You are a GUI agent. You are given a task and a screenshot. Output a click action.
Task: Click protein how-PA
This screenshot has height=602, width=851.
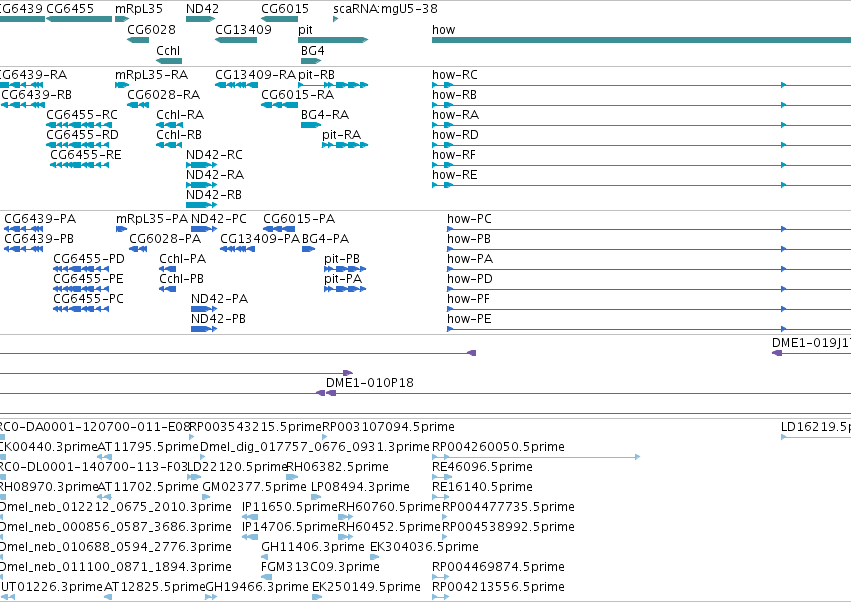click(470, 259)
